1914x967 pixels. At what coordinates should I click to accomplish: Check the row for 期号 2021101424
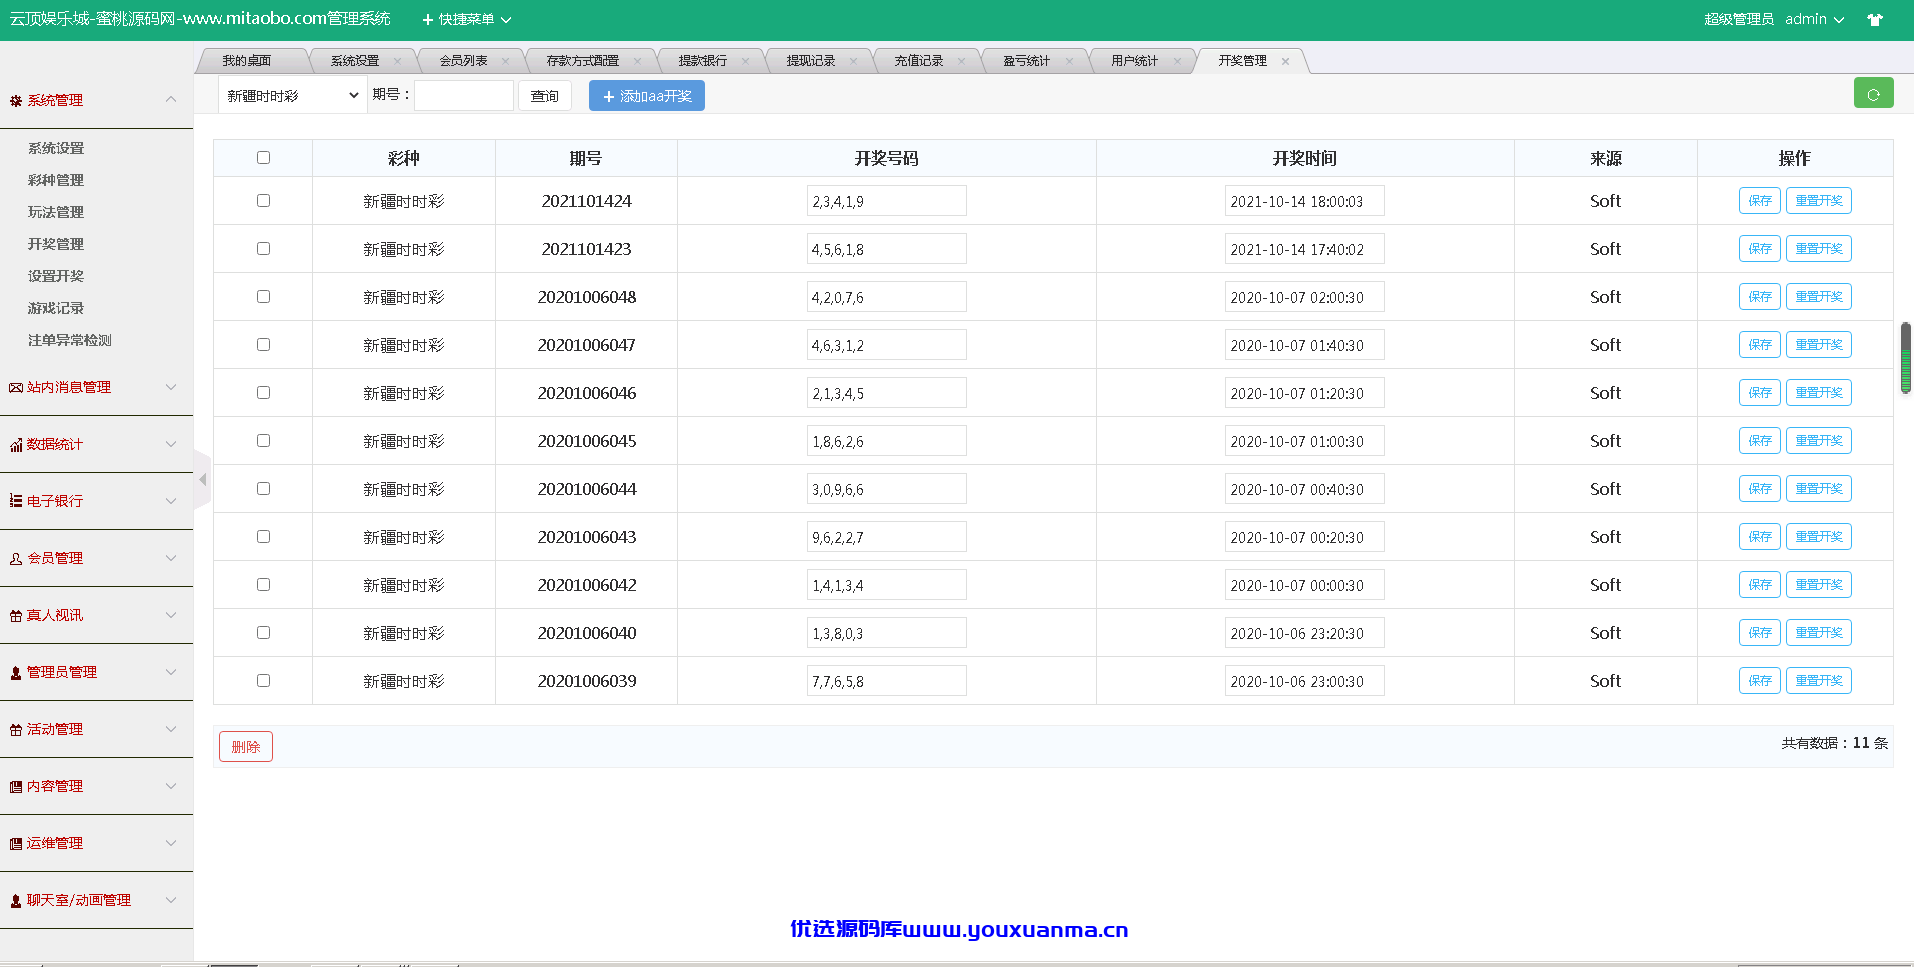click(x=263, y=200)
